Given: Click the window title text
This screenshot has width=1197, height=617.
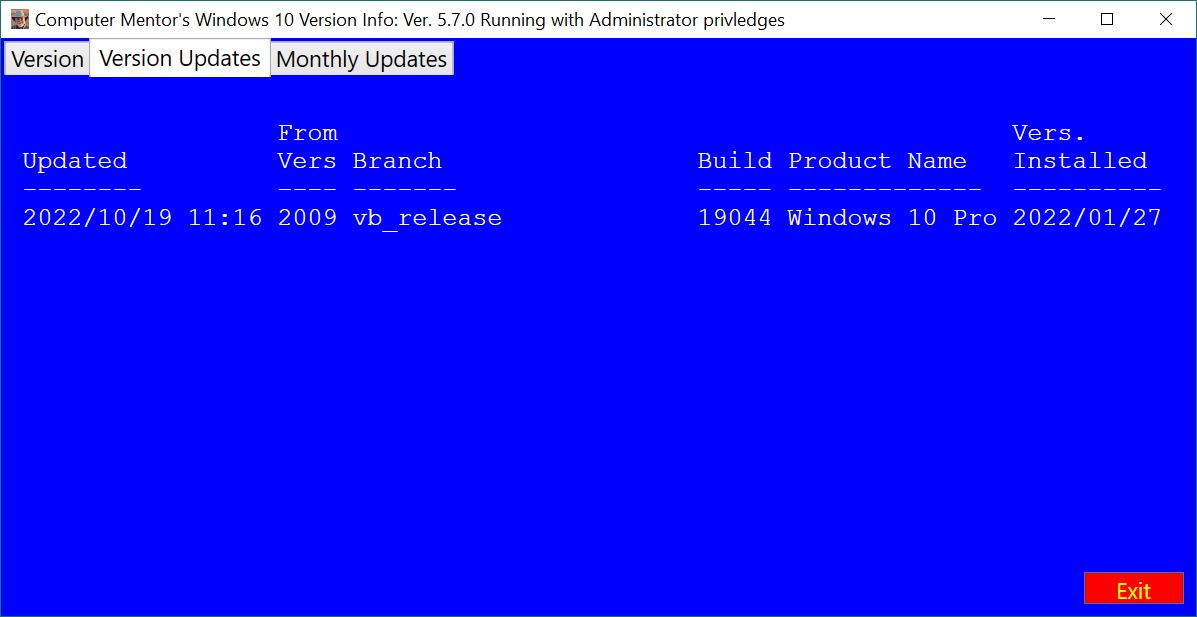Looking at the screenshot, I should pos(410,20).
